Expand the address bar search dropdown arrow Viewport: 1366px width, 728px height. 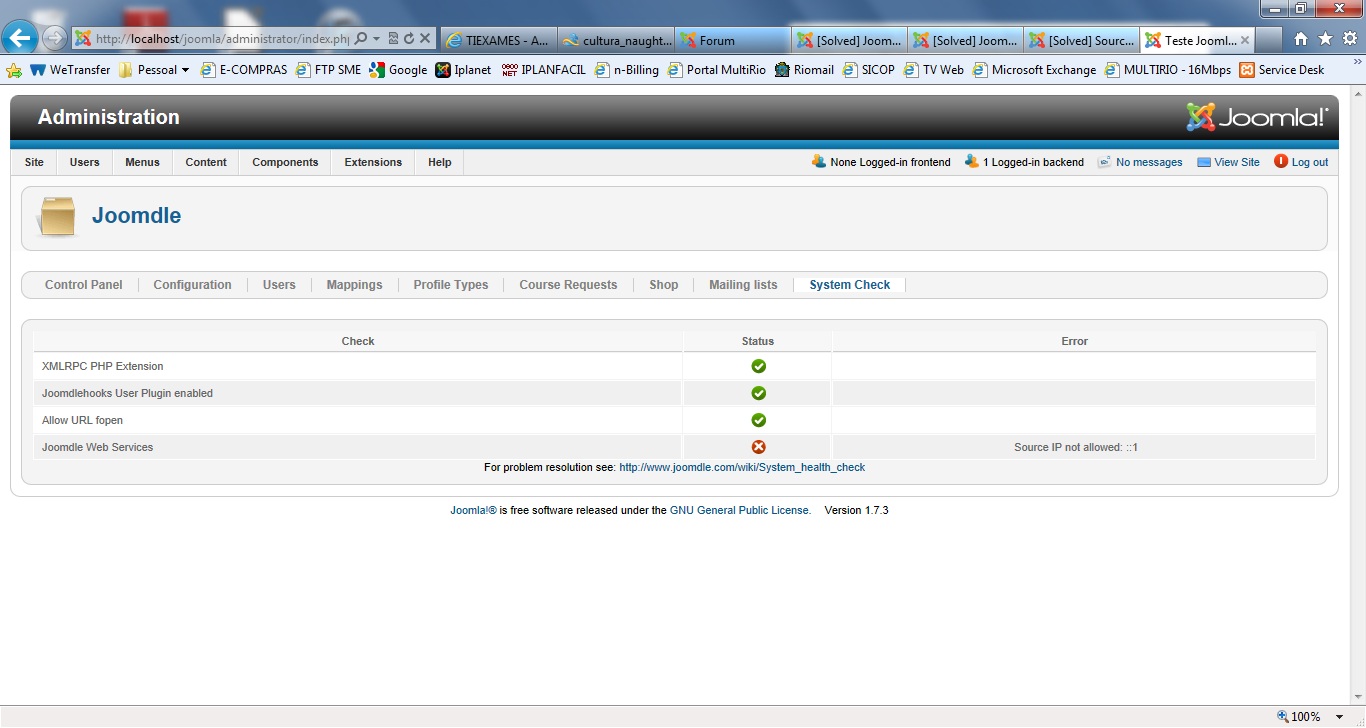377,39
